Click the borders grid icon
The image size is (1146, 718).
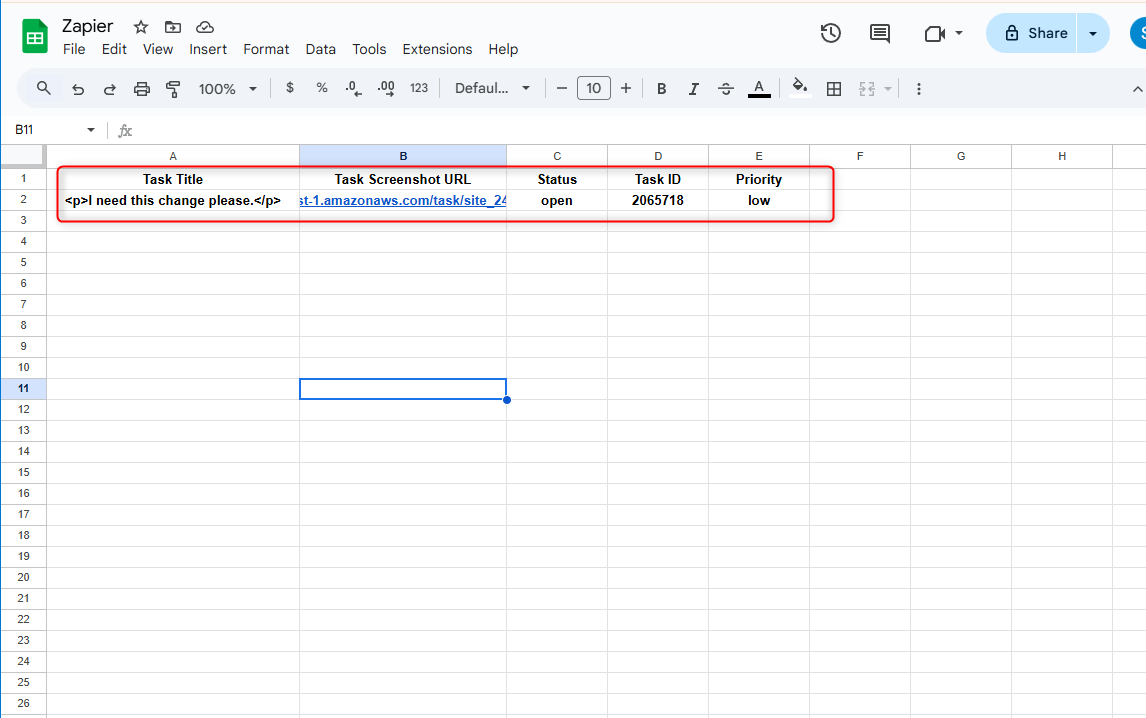pyautogui.click(x=834, y=89)
